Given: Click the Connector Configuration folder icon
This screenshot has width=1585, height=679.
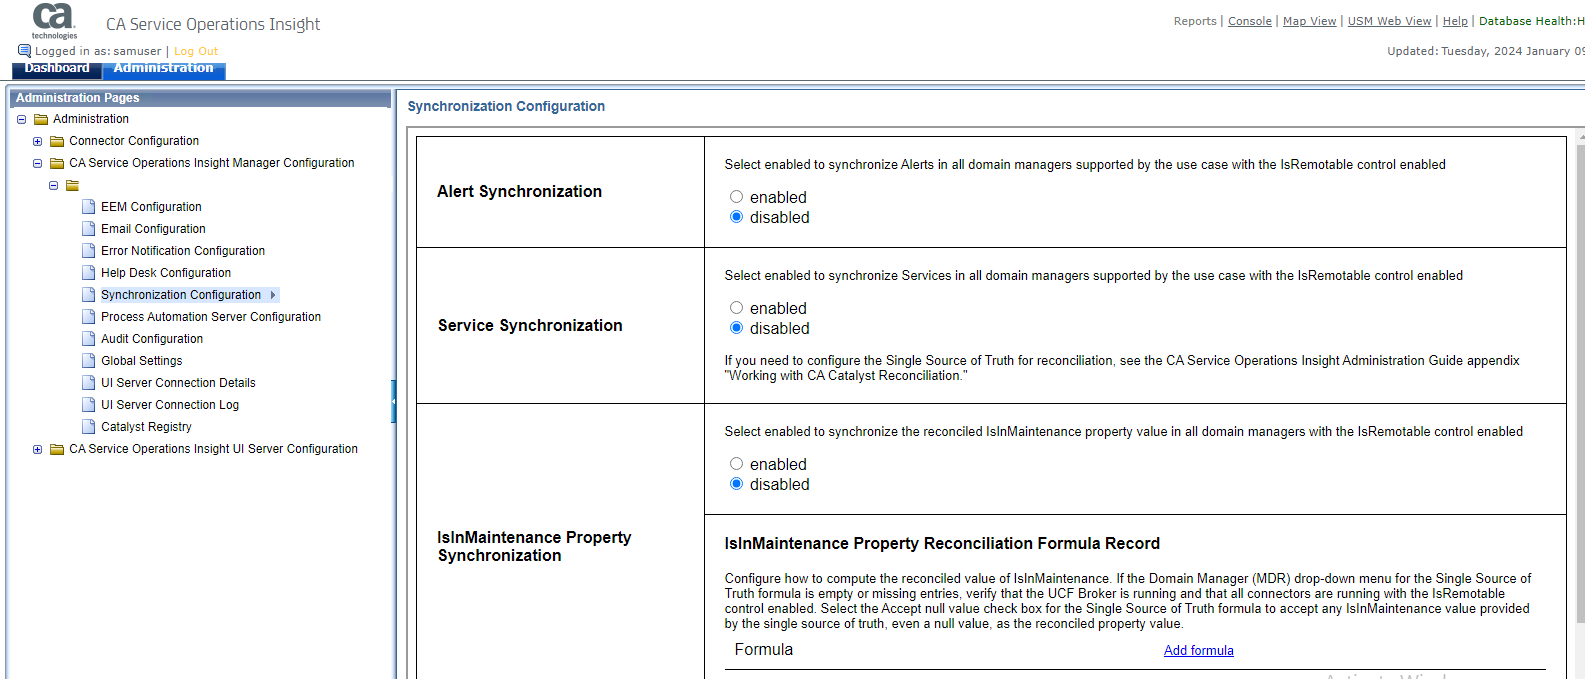Looking at the screenshot, I should (x=57, y=141).
